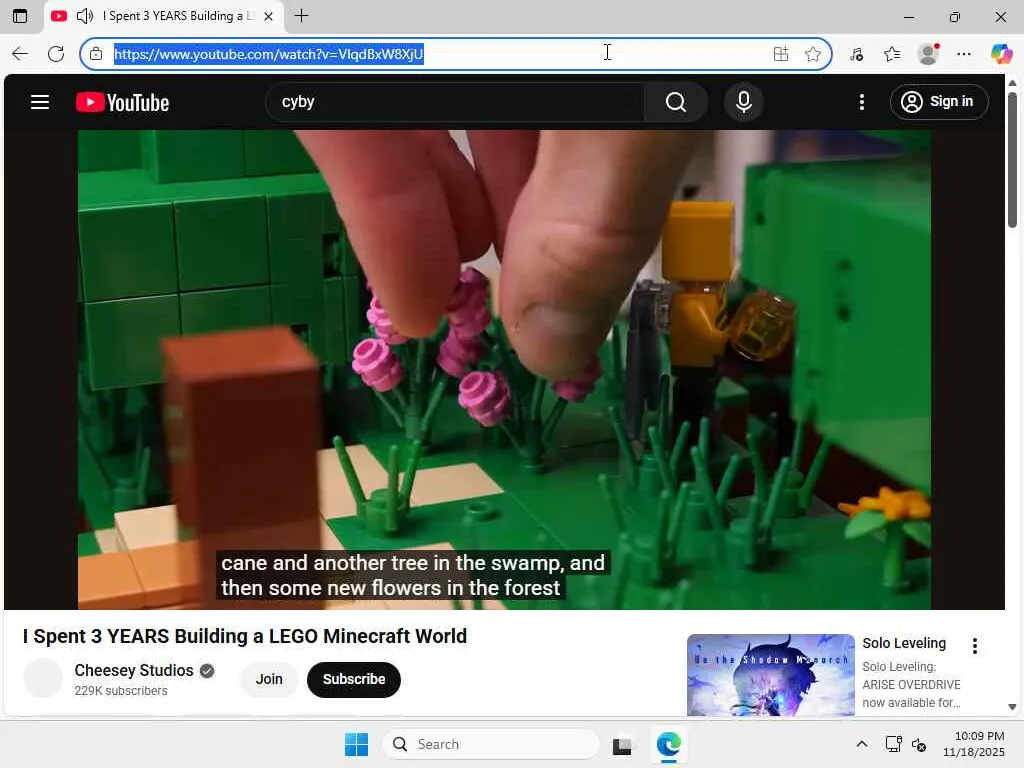Subscribe to Cheesey Studios
Viewport: 1024px width, 768px height.
click(353, 679)
